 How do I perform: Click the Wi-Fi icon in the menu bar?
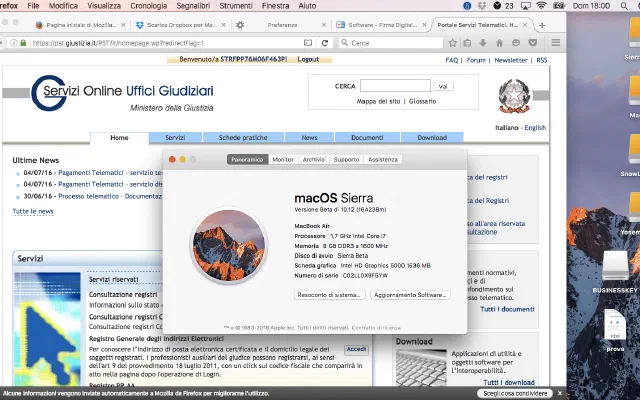pos(541,6)
